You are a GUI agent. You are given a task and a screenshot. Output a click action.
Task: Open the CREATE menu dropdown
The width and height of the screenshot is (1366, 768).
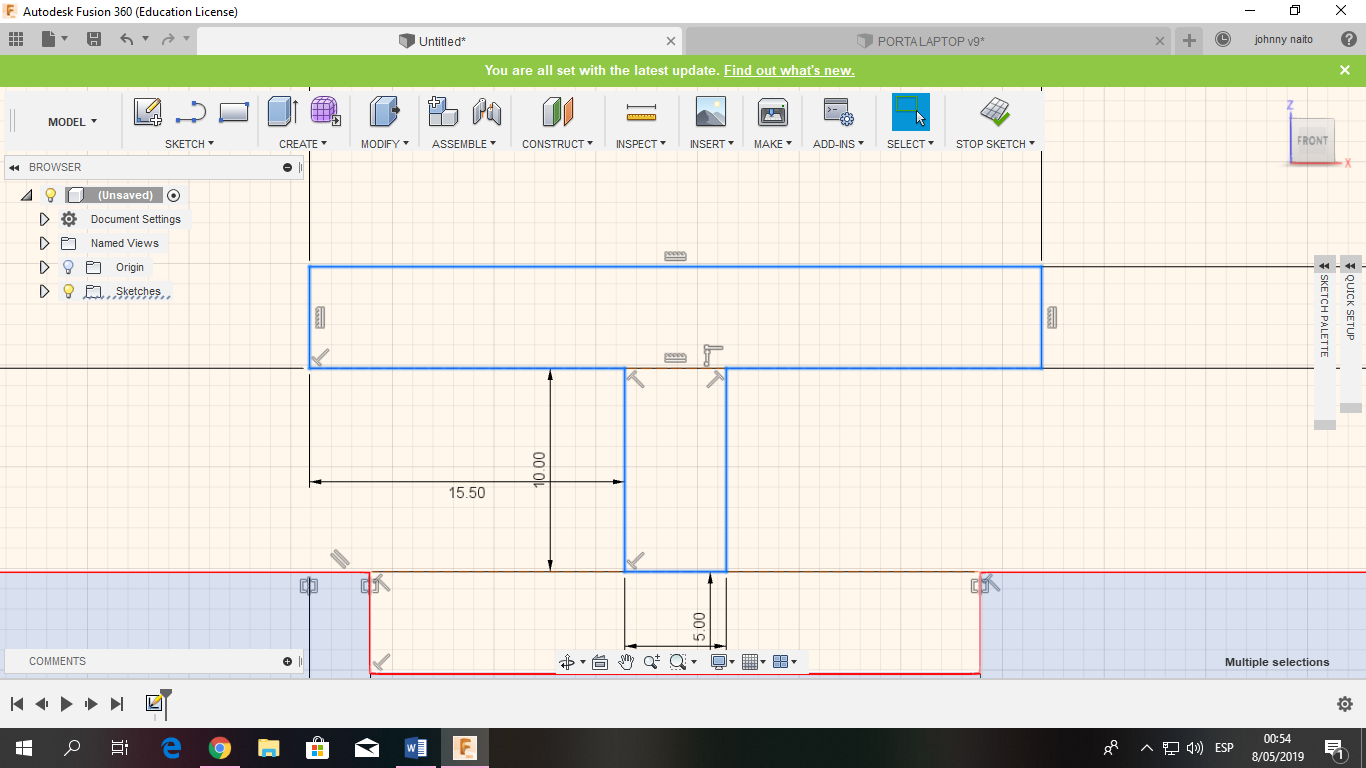click(303, 144)
